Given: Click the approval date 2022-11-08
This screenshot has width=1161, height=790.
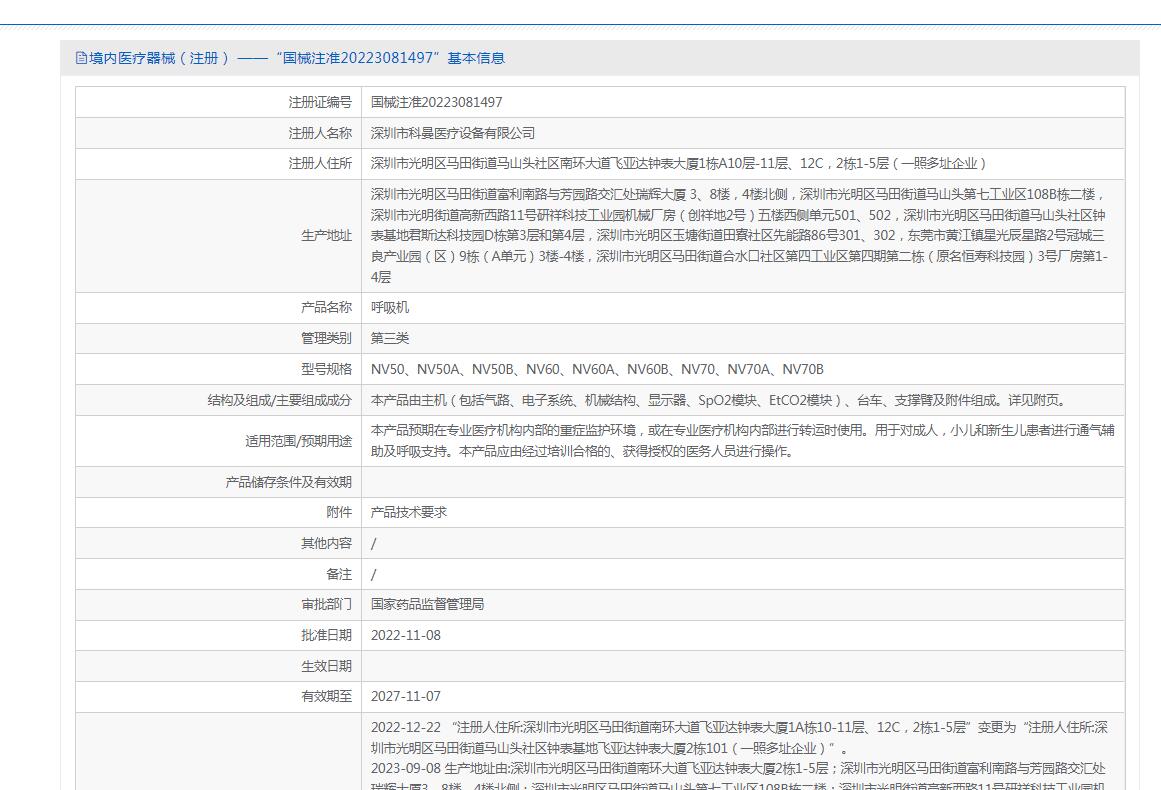Looking at the screenshot, I should coord(405,635).
